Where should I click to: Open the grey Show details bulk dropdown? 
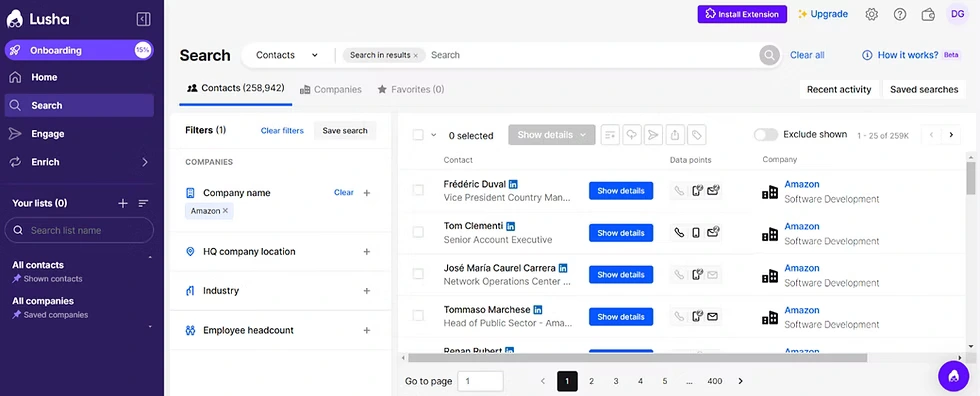[552, 135]
